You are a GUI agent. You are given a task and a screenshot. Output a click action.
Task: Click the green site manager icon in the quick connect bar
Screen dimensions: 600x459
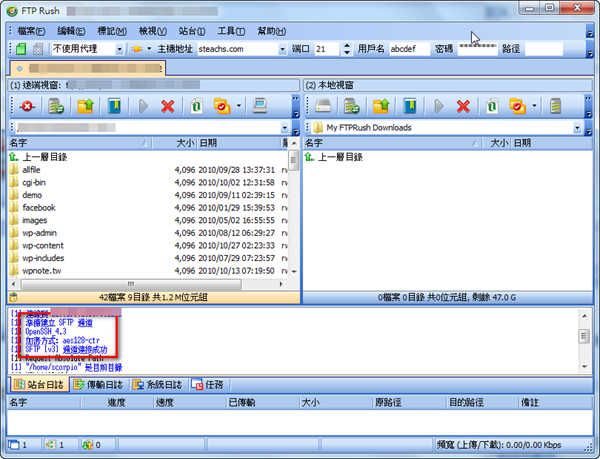pyautogui.click(x=21, y=49)
